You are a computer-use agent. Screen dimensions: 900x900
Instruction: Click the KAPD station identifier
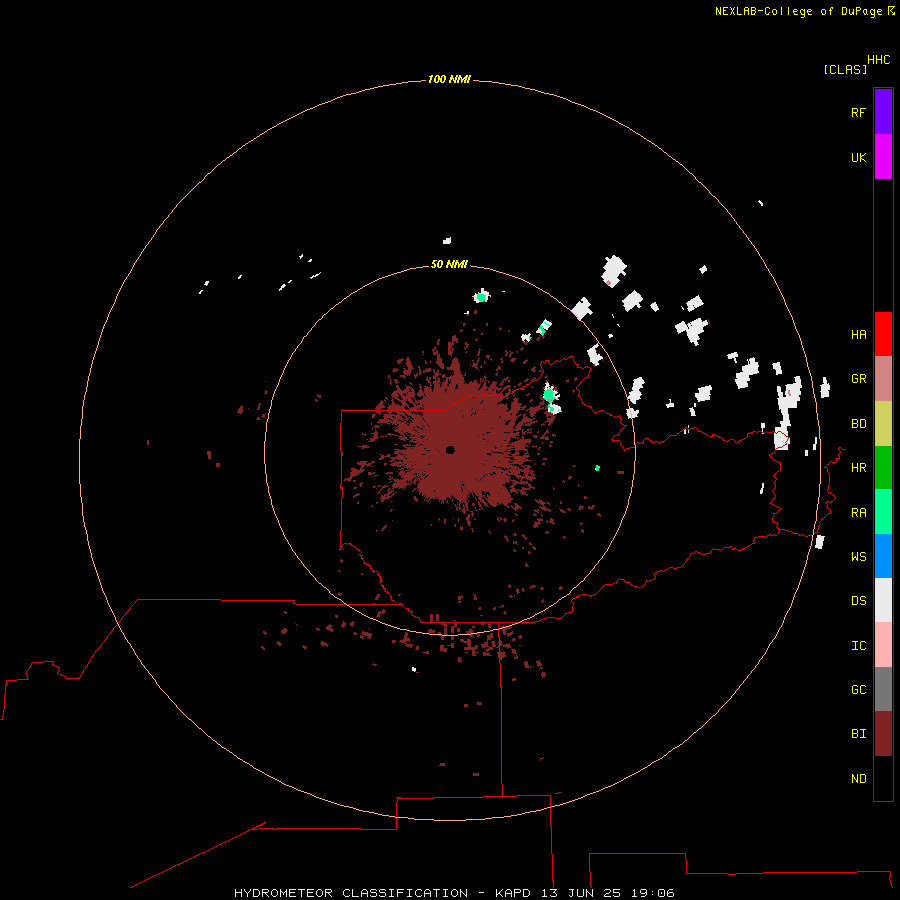click(x=512, y=893)
